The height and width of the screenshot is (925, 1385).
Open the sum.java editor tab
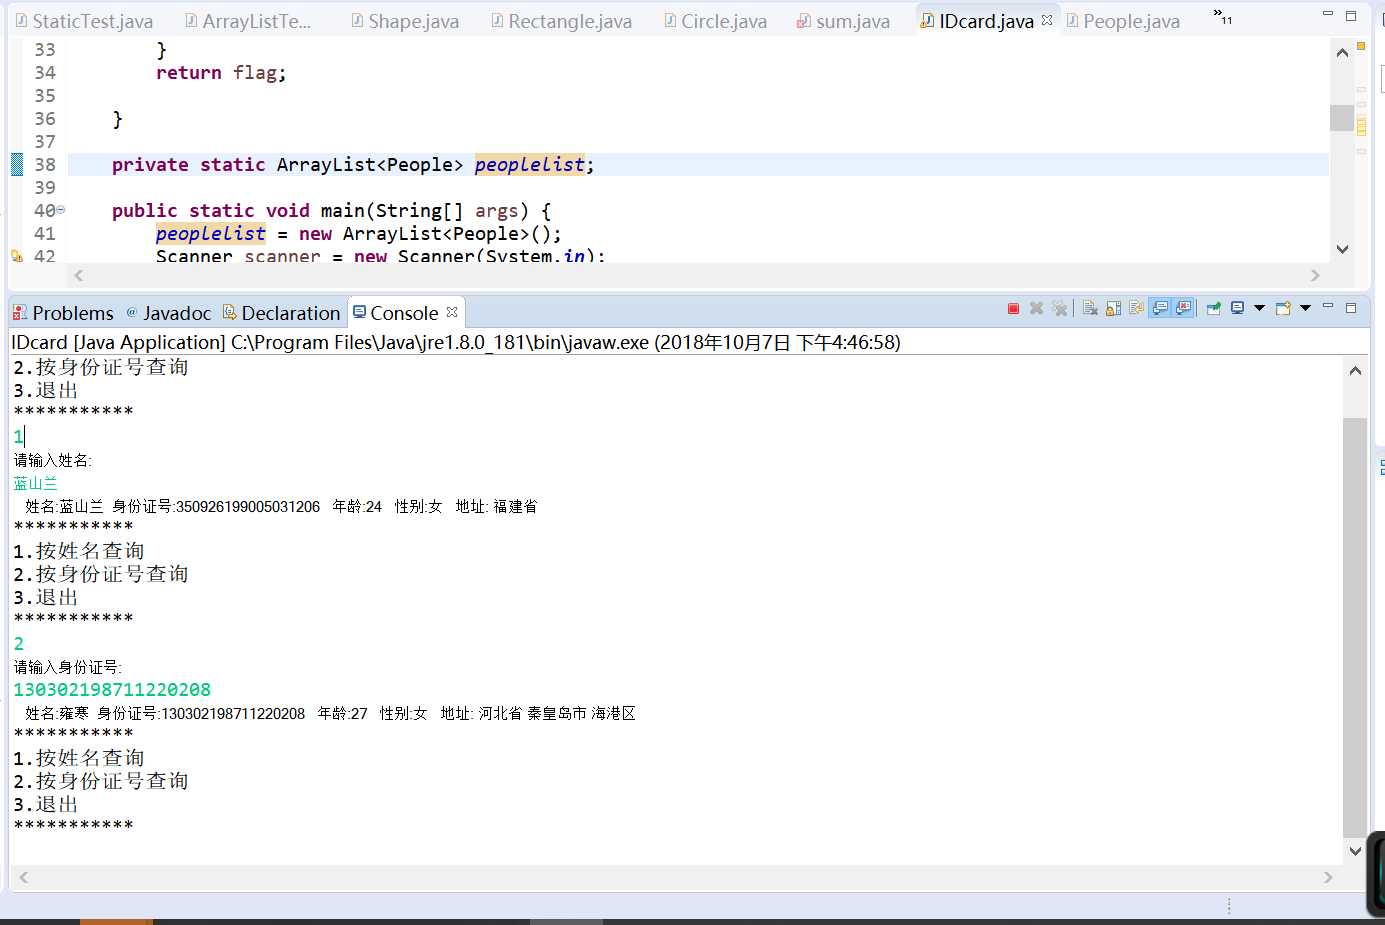coord(844,21)
